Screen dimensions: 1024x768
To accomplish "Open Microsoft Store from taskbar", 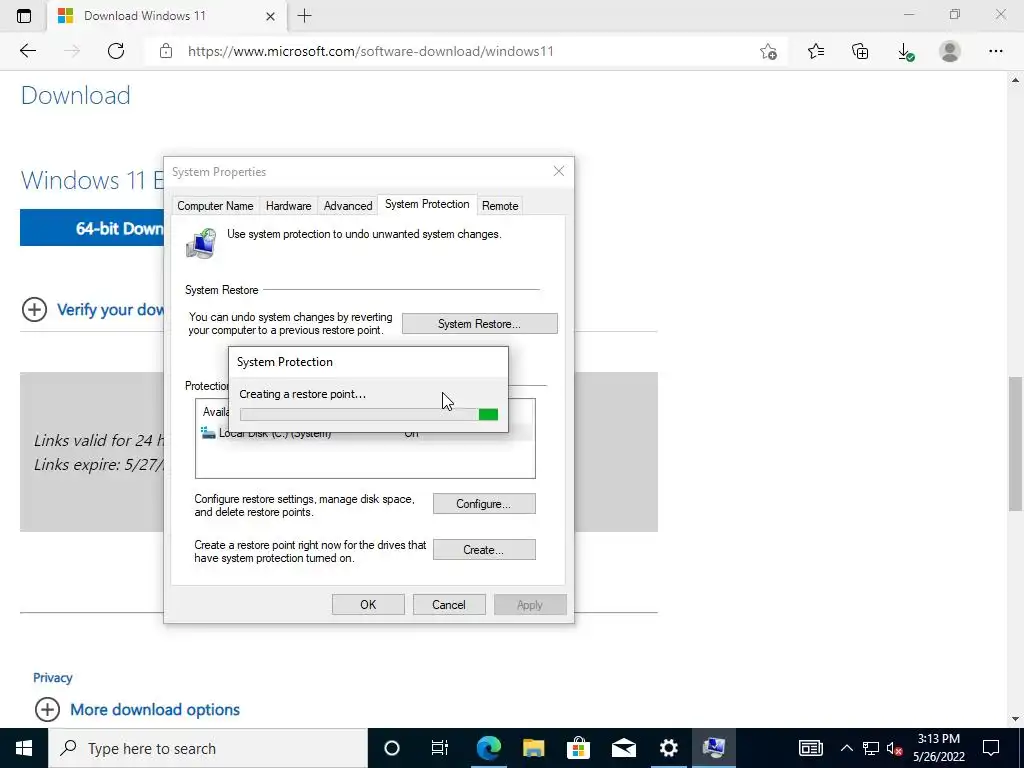I will click(579, 748).
